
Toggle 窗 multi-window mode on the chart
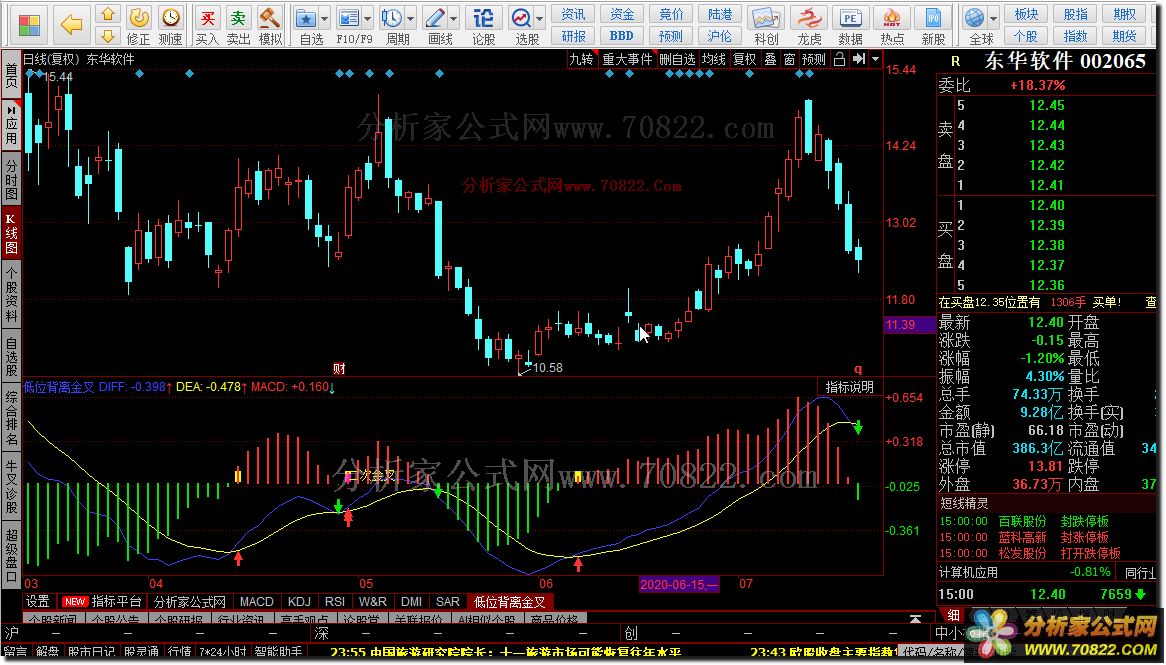[x=789, y=59]
